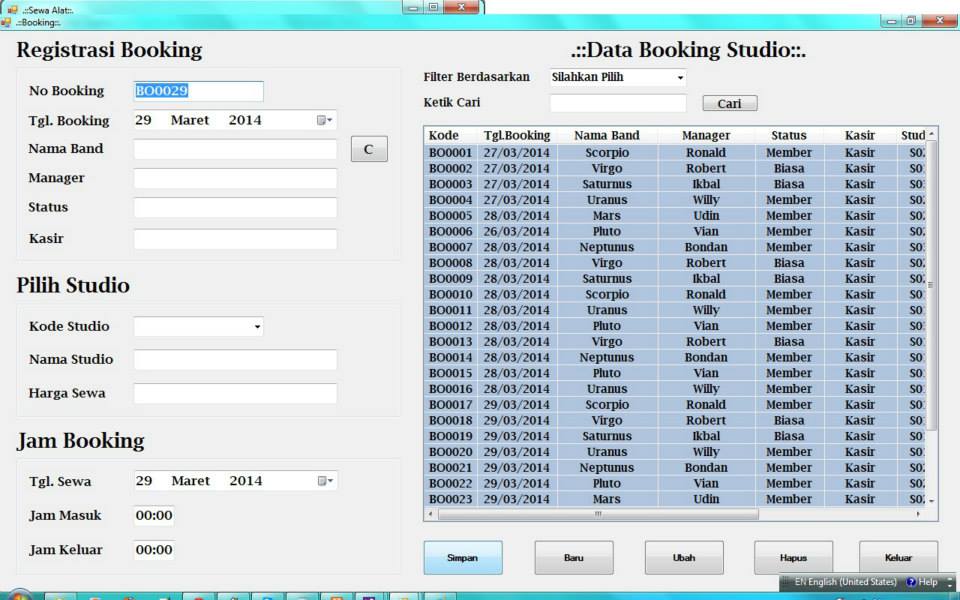Open the Kode Studio dropdown

257,327
